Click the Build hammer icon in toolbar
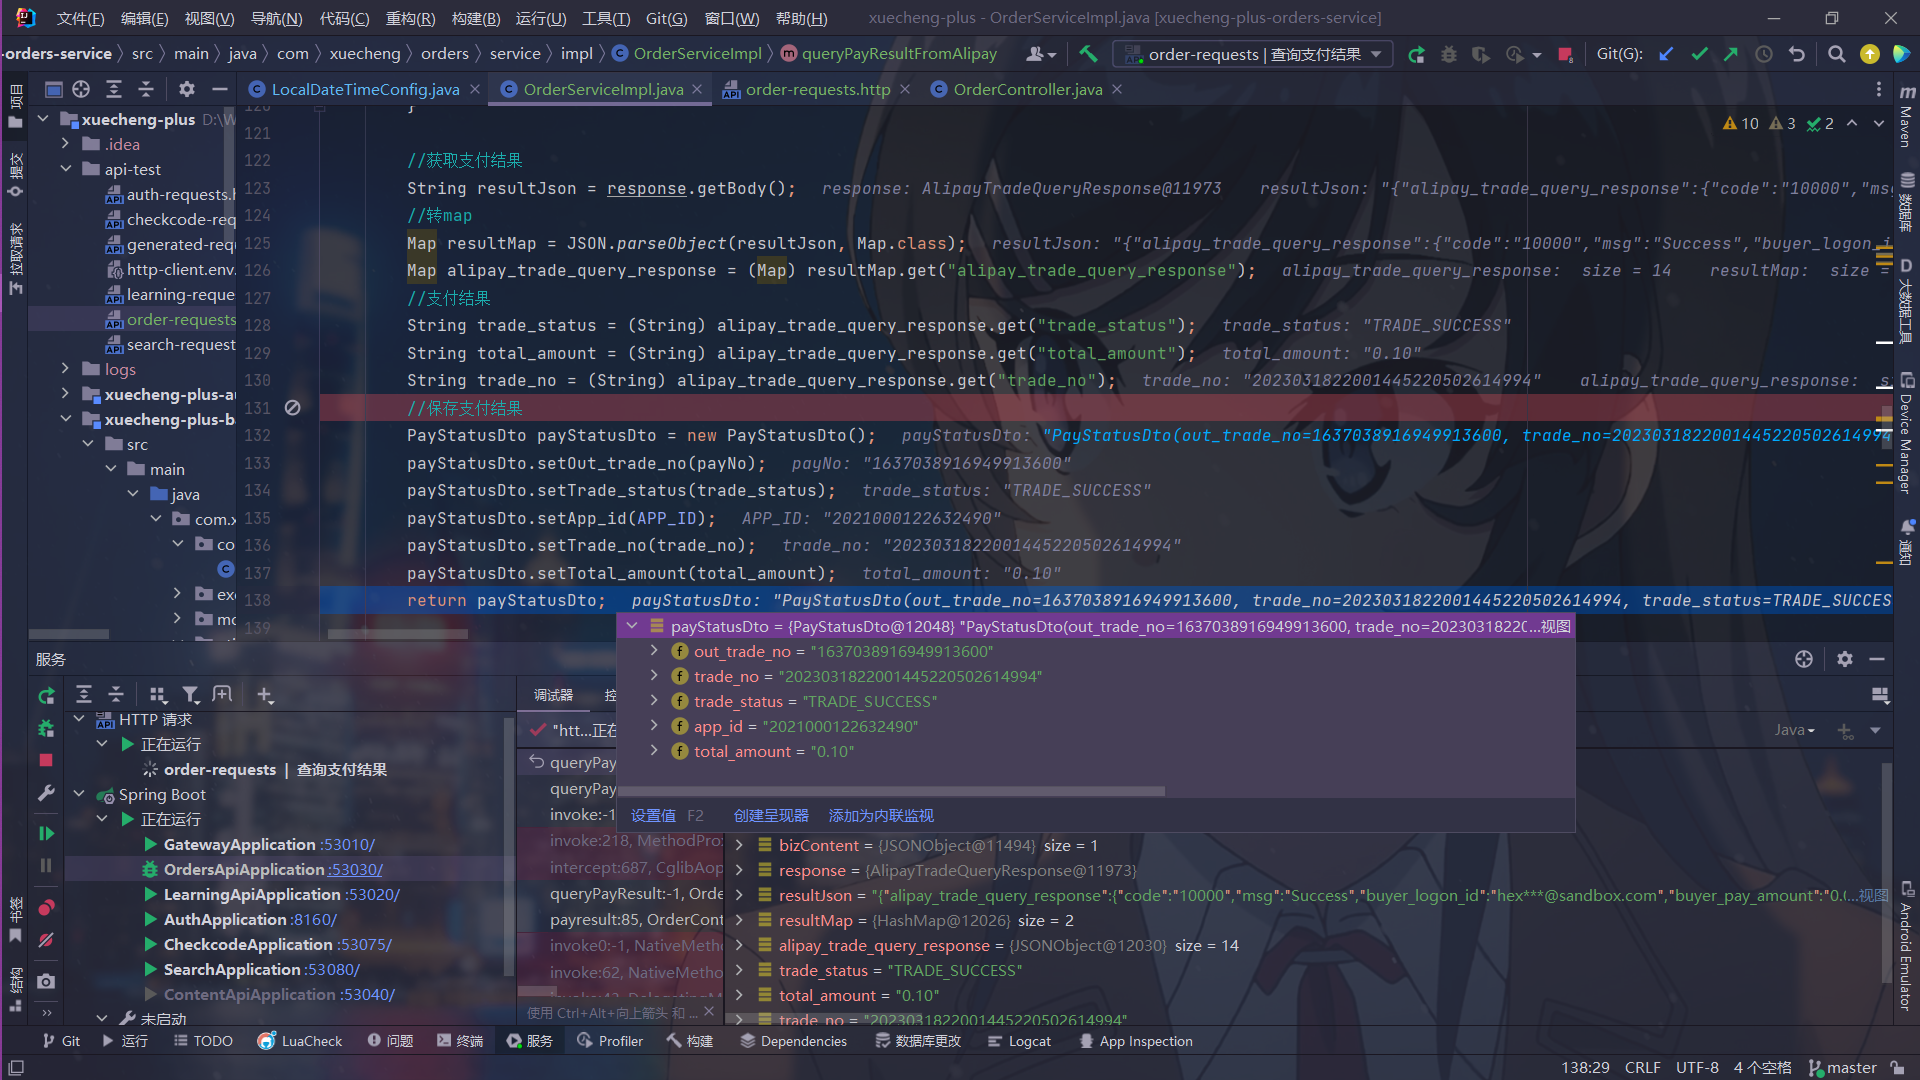The height and width of the screenshot is (1080, 1920). point(1088,54)
